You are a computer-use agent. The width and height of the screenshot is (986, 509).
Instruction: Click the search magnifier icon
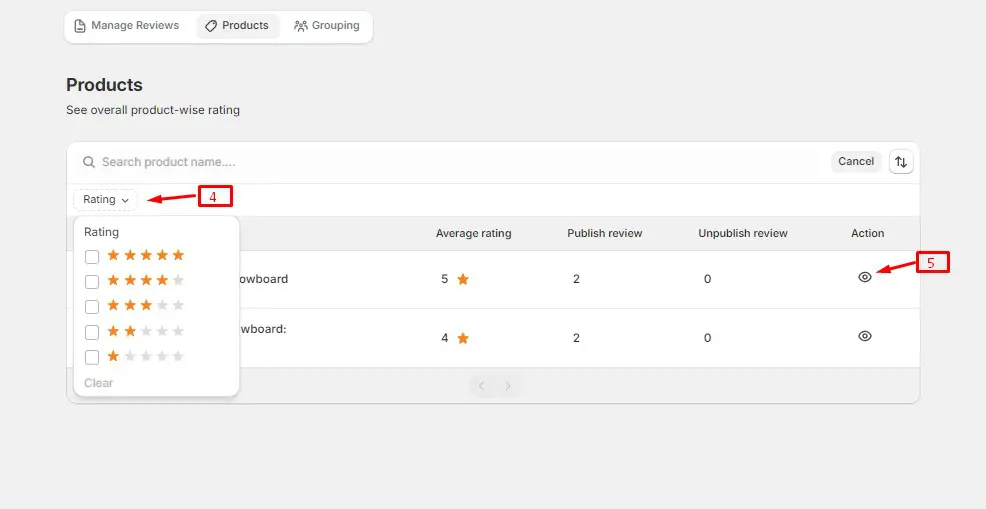pyautogui.click(x=89, y=162)
